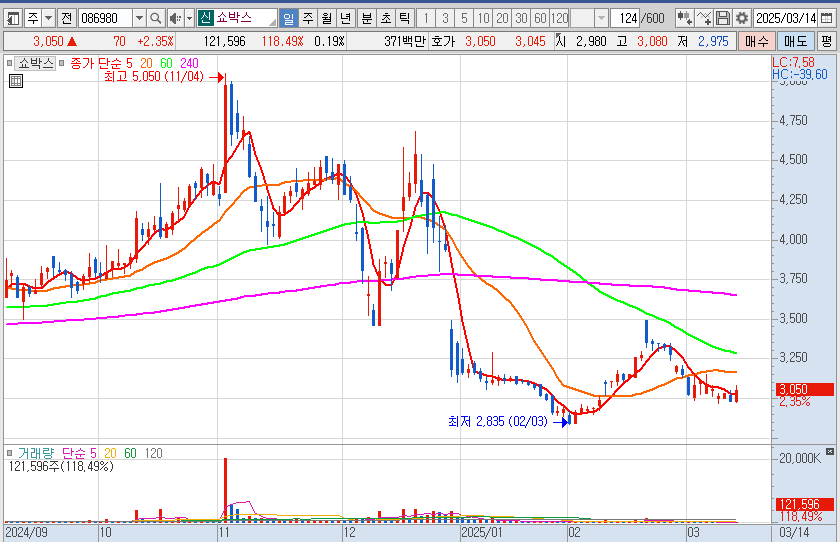Expand dropdown arrow next to speaker
840x542 pixels.
click(x=189, y=19)
